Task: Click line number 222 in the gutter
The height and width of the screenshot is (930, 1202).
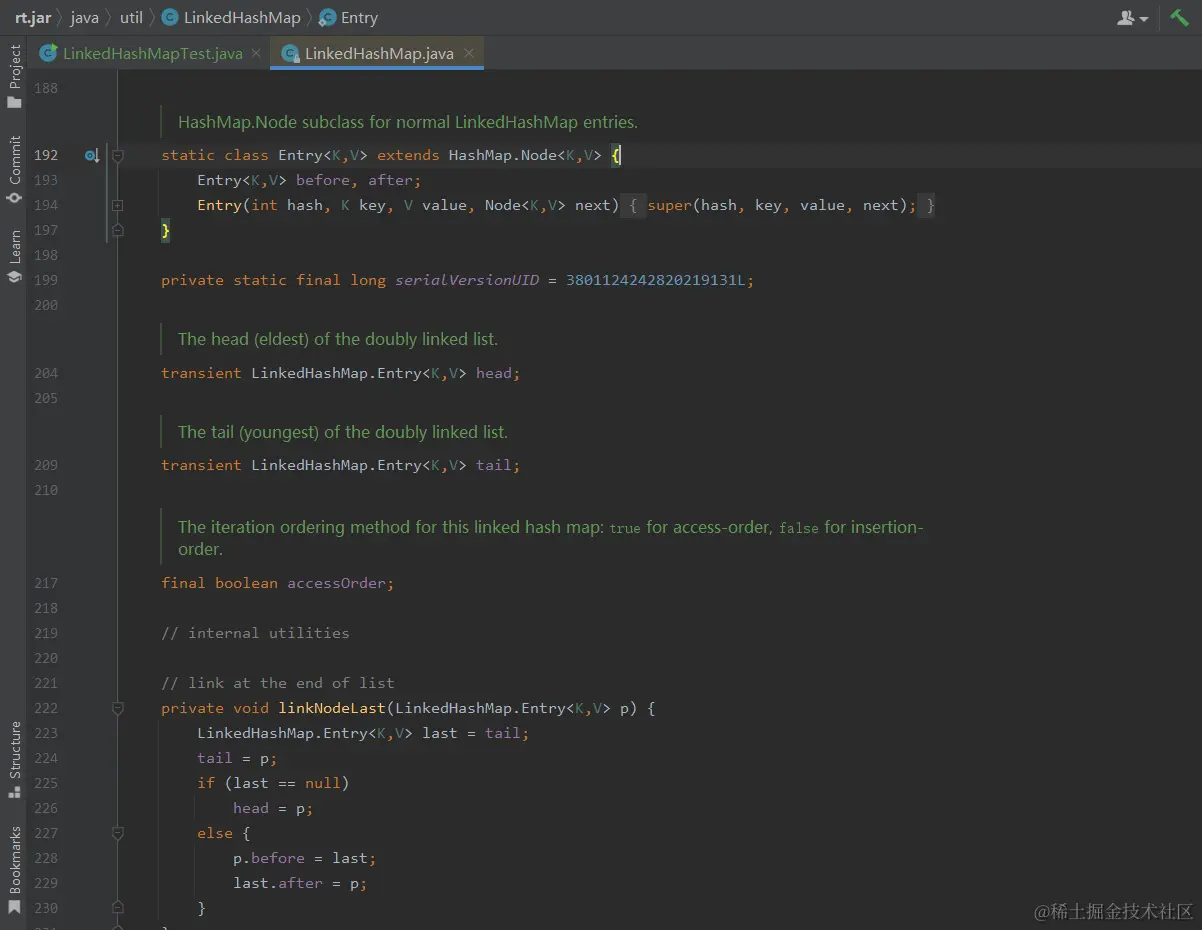Action: tap(46, 708)
